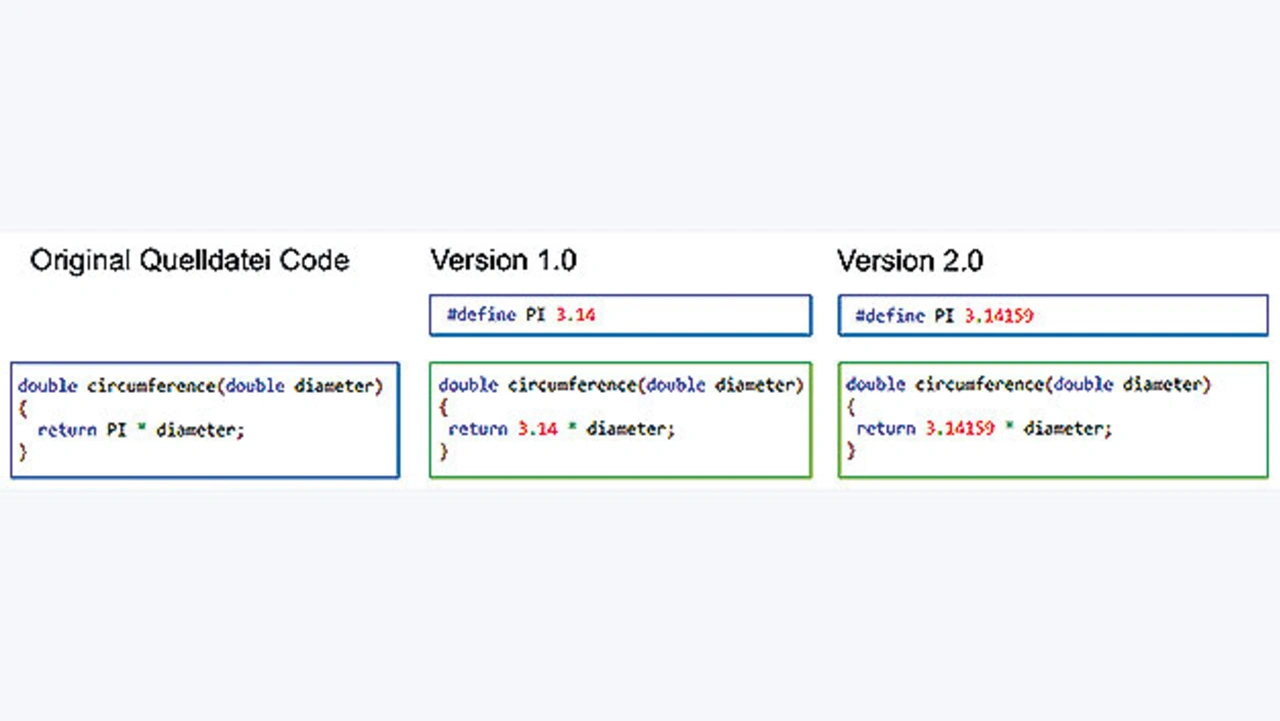Click the circumference function signature in Version 2.0
Screen dimensions: 1280x721
(x=1028, y=384)
